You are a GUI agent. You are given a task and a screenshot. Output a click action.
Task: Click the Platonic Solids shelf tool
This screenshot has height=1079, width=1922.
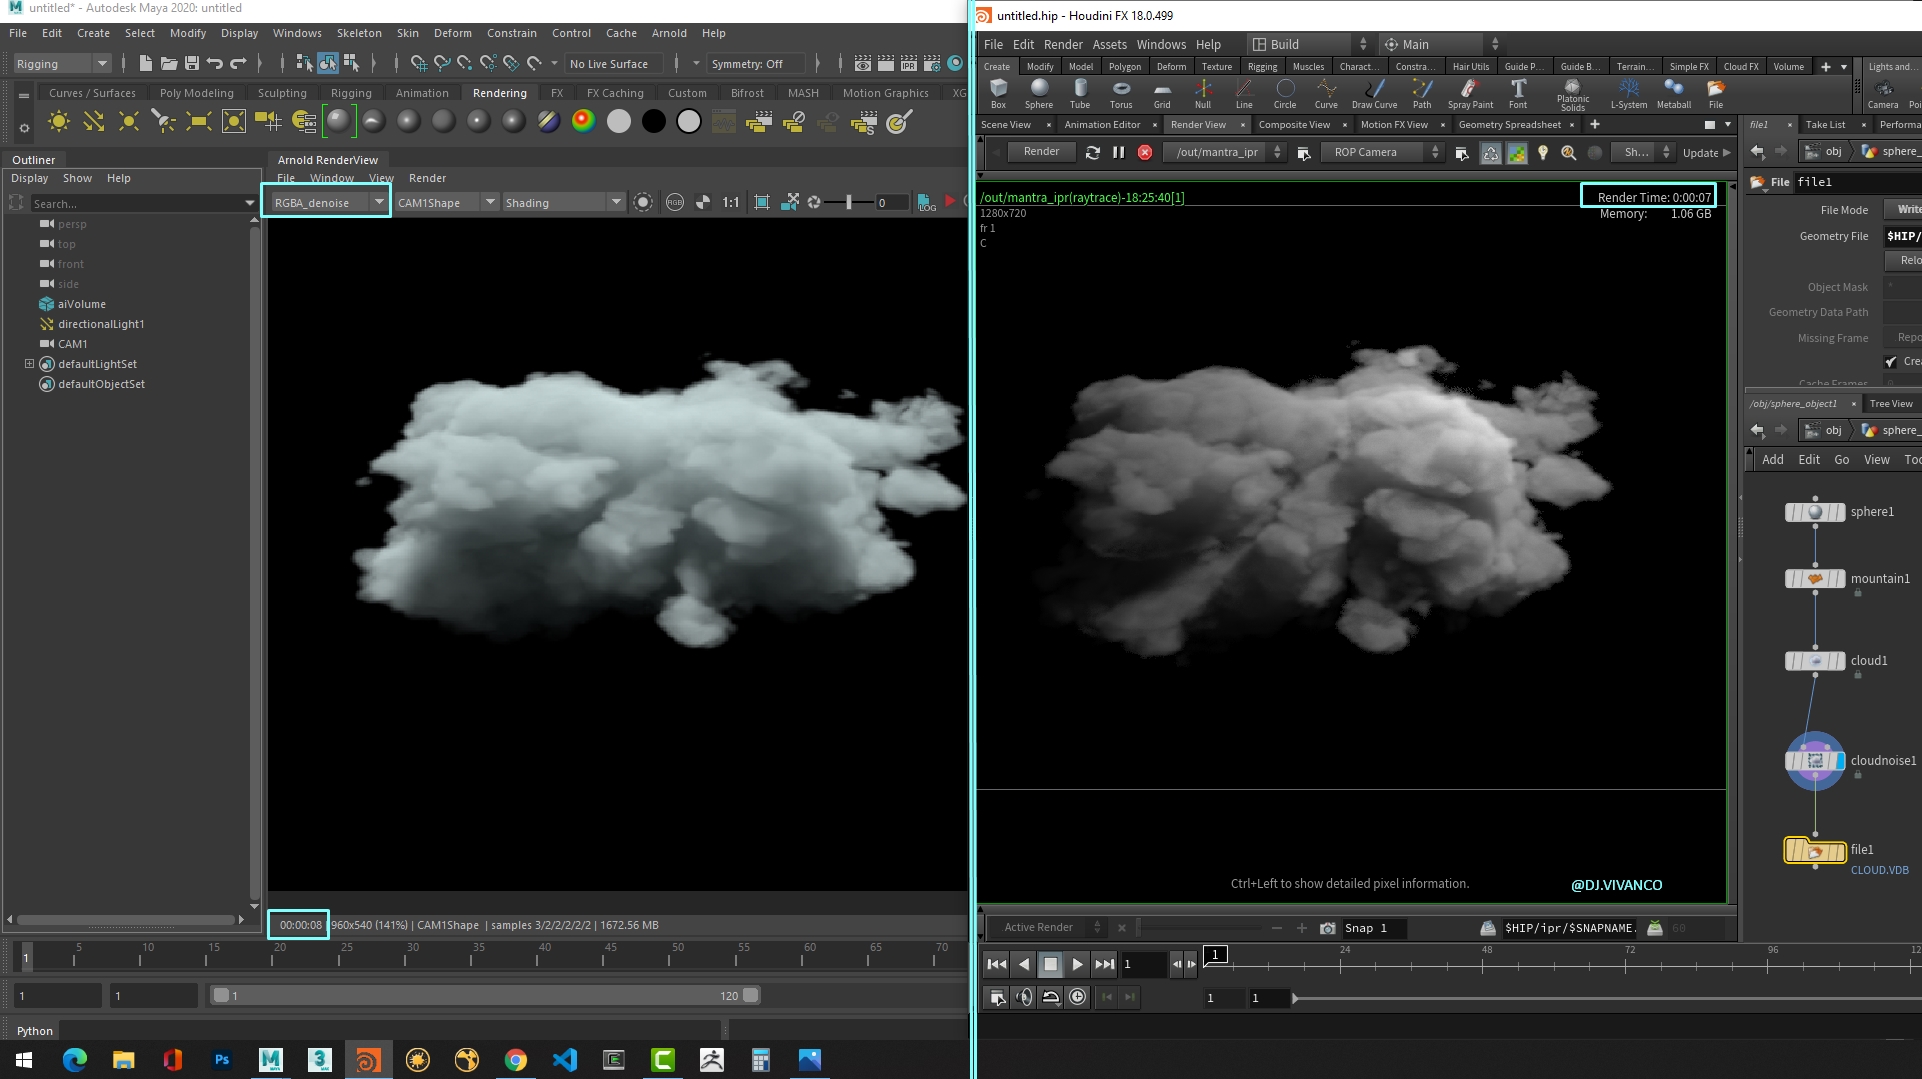click(x=1572, y=93)
